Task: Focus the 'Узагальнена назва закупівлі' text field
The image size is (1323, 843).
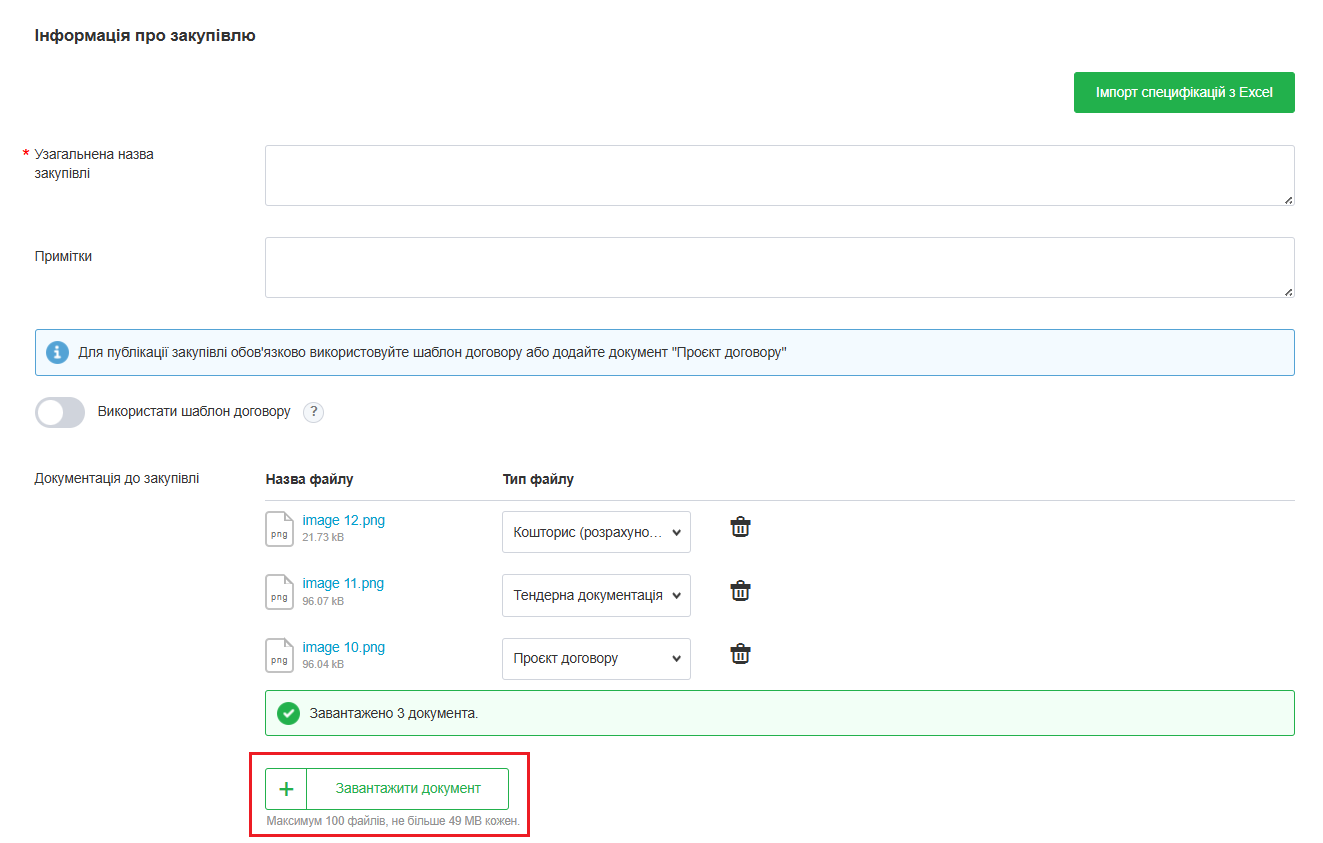Action: (x=778, y=175)
